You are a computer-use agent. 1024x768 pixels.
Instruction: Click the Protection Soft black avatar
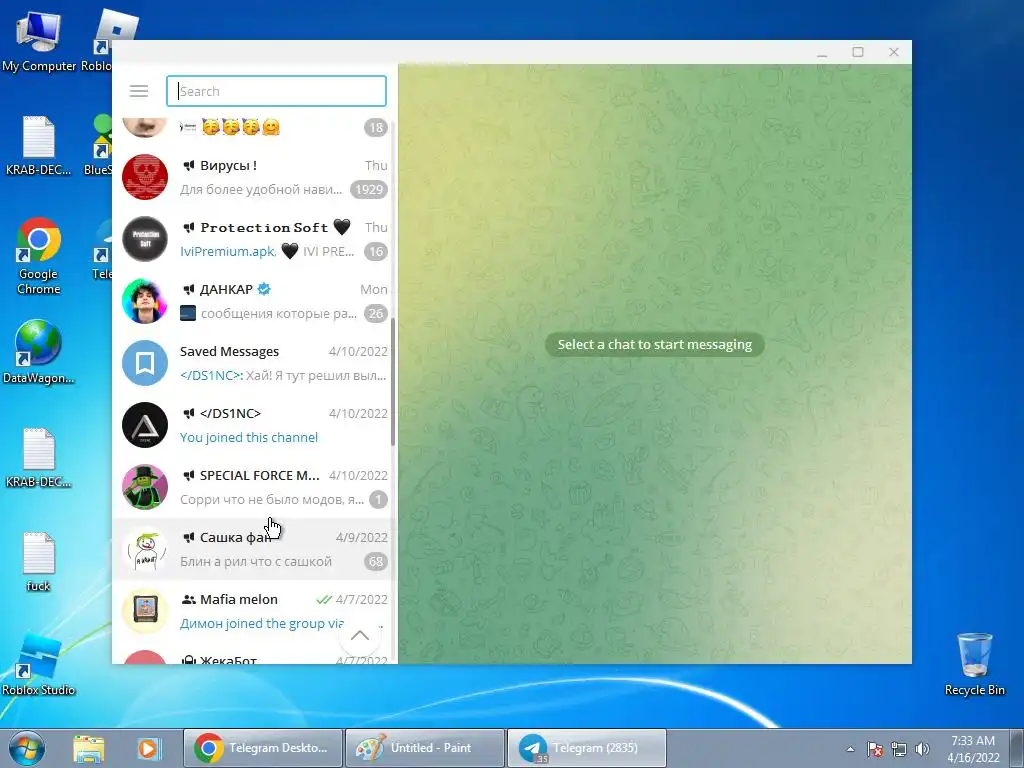[x=145, y=239]
